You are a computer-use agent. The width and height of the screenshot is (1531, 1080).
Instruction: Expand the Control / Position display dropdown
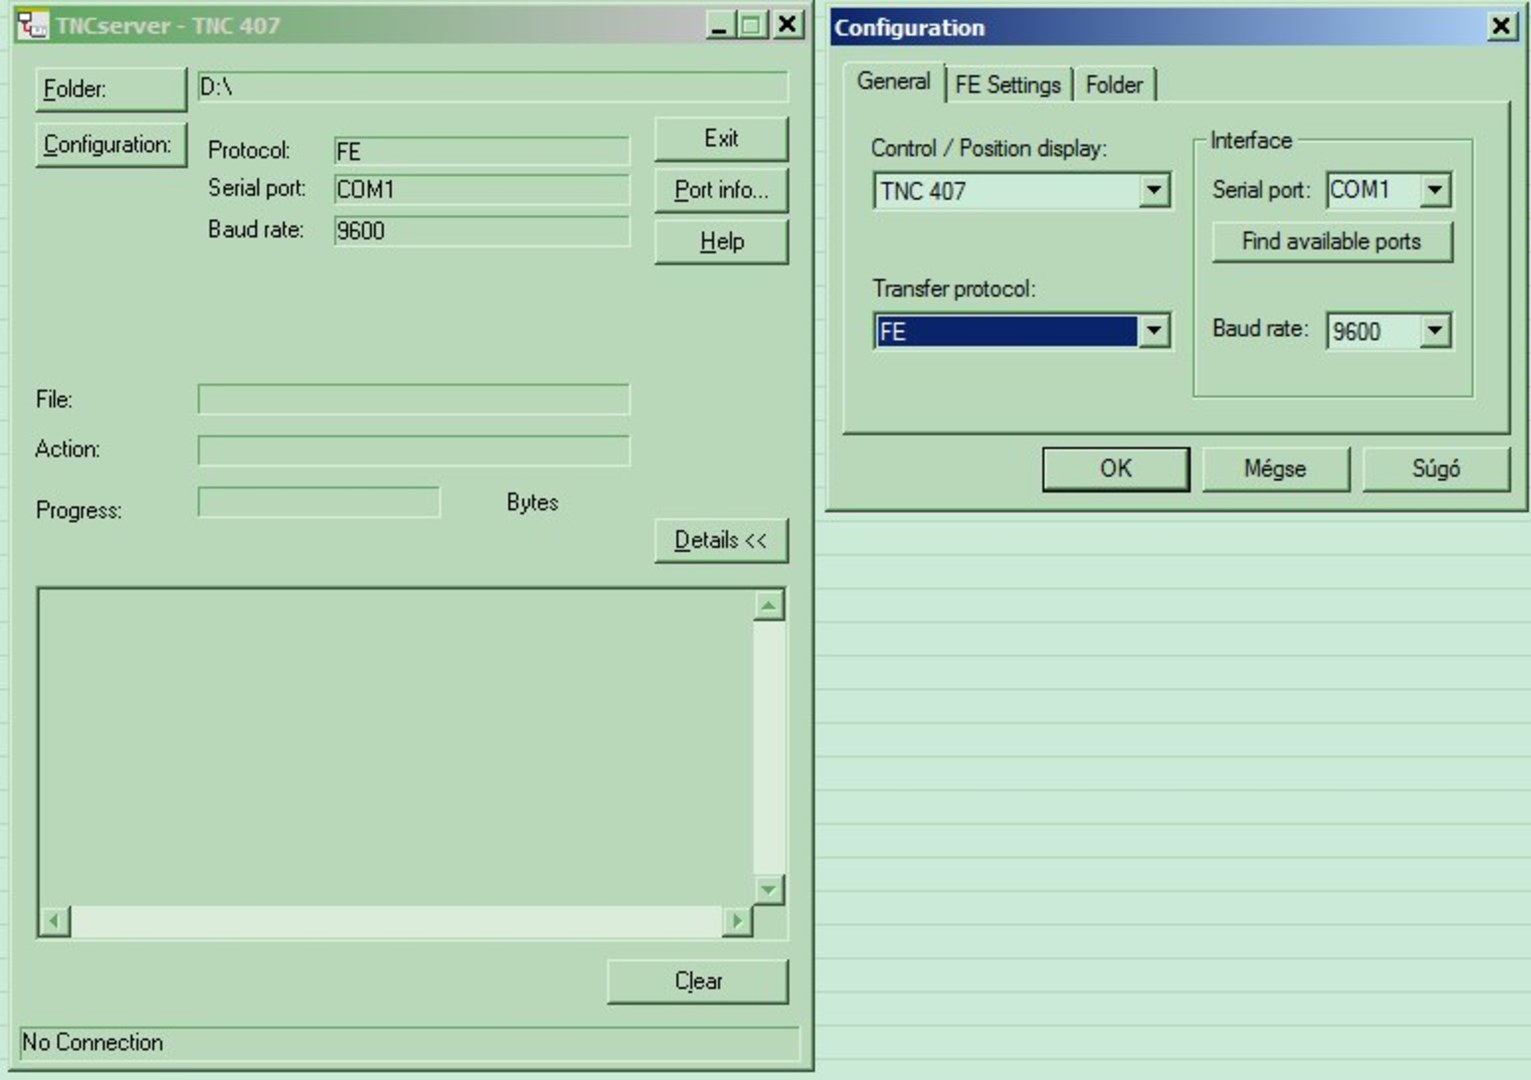(x=1153, y=190)
